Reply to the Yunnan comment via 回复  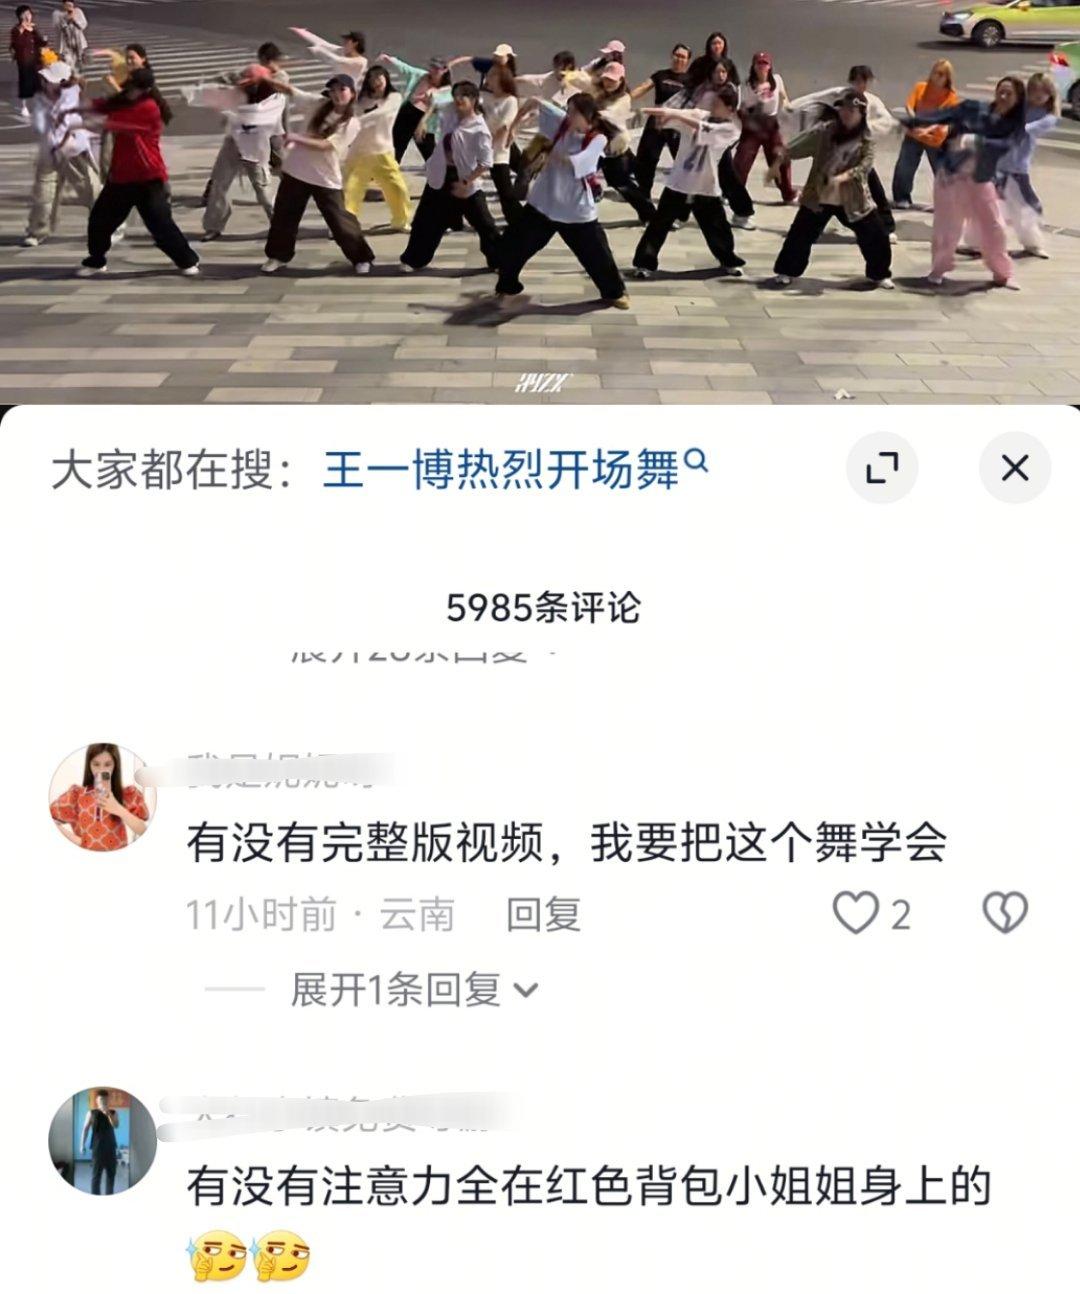[x=543, y=914]
